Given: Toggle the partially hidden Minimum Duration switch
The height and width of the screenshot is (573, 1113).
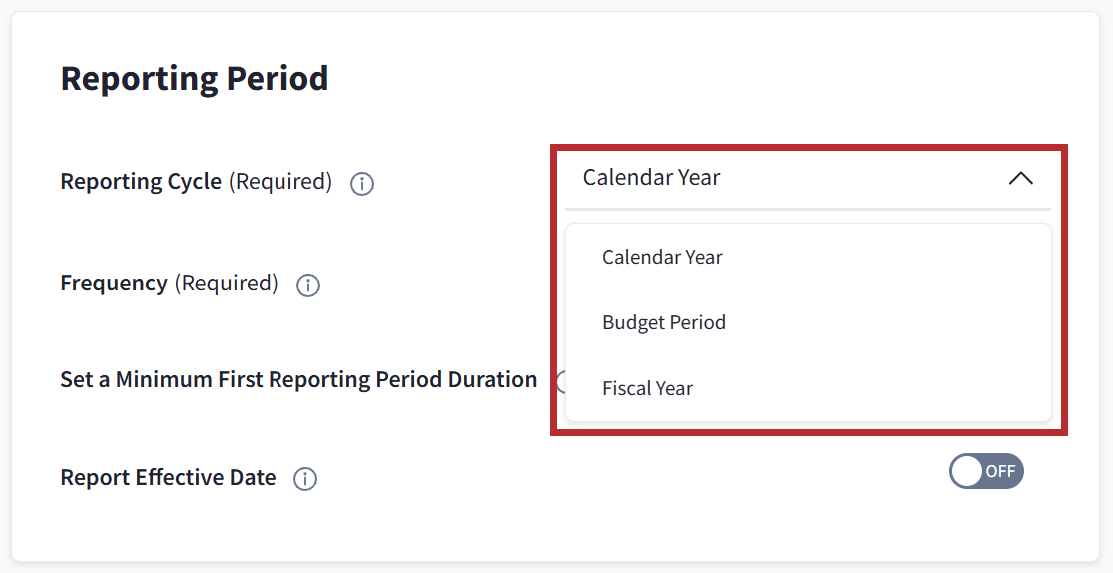Looking at the screenshot, I should (559, 380).
